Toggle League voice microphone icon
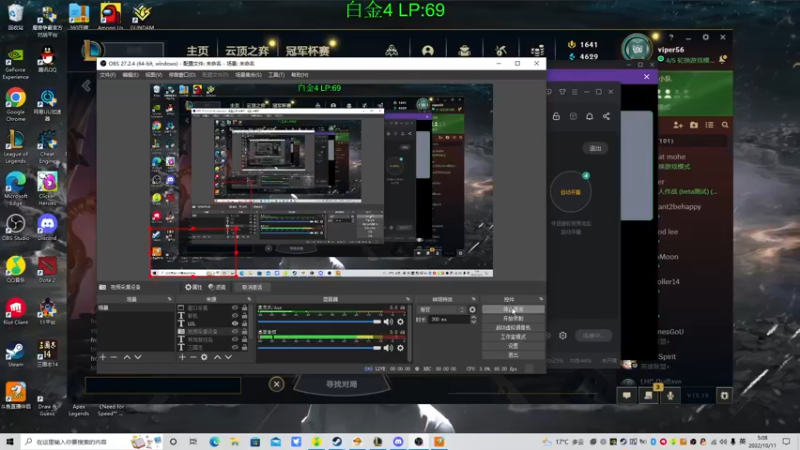Viewport: 800px width, 450px height. (x=670, y=395)
